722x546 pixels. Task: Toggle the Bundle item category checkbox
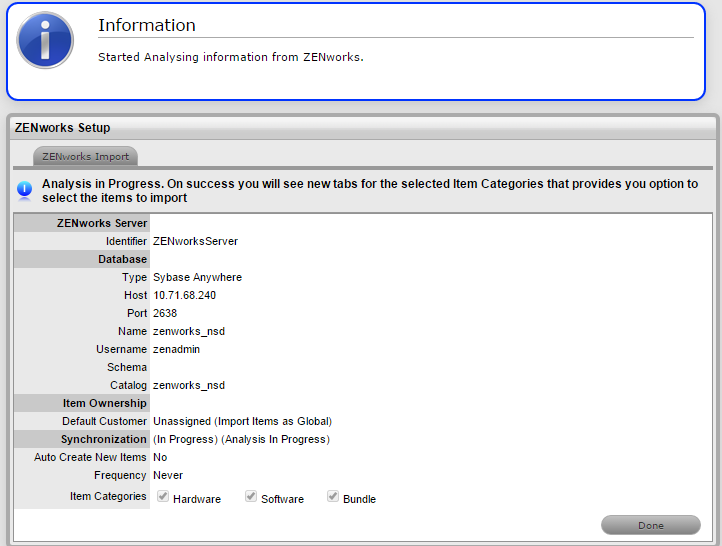(332, 496)
